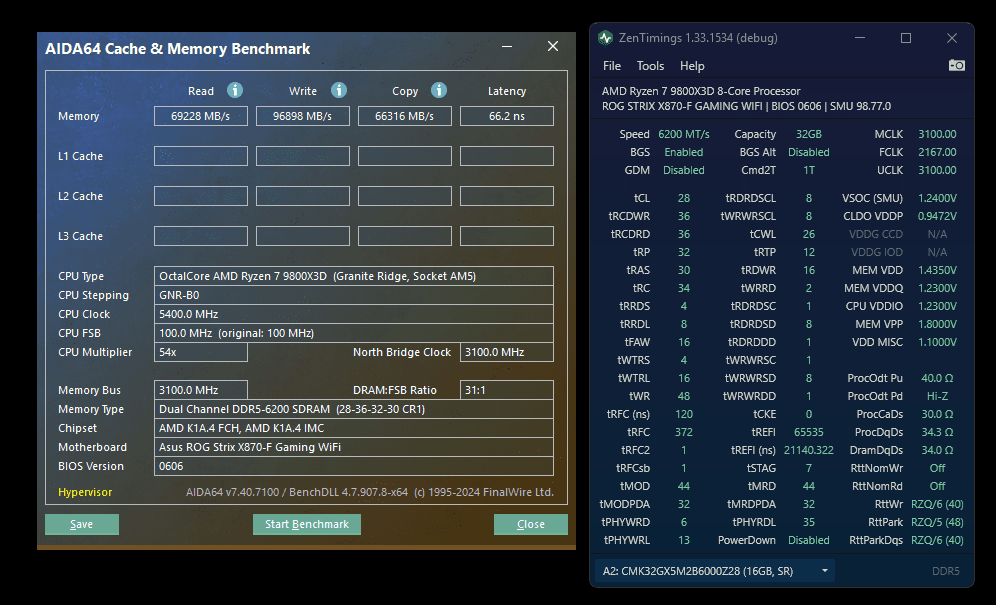The image size is (996, 605).
Task: Click the Speed value 6200 MT/s
Action: [x=683, y=134]
